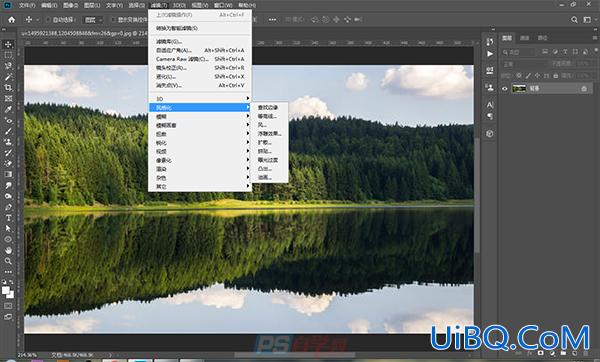This screenshot has width=600, height=362.
Task: Select the Crop tool
Action: click(x=8, y=88)
